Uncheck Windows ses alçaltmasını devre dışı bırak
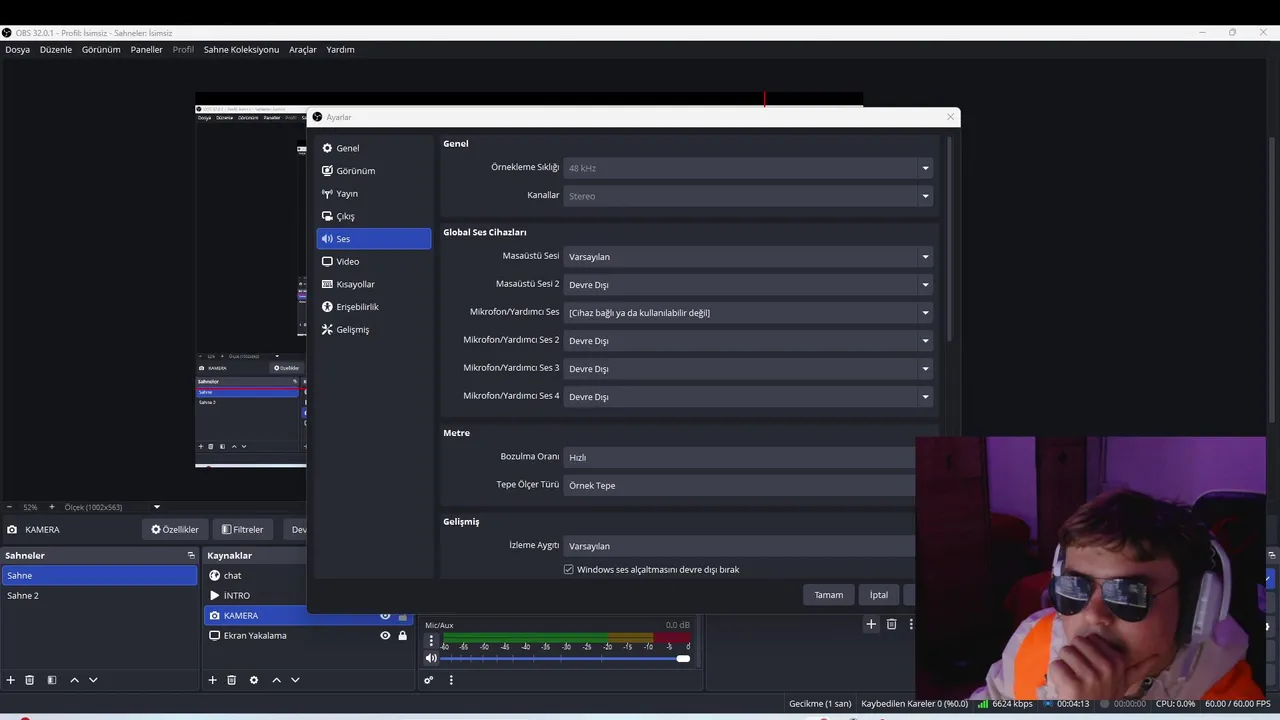This screenshot has height=720, width=1280. [x=569, y=570]
